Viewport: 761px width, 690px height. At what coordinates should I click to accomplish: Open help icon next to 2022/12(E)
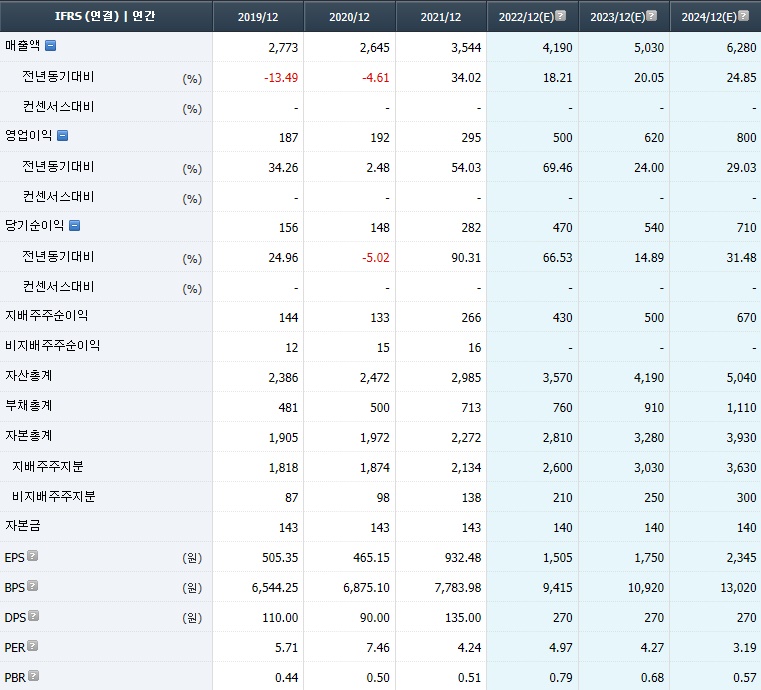click(561, 16)
